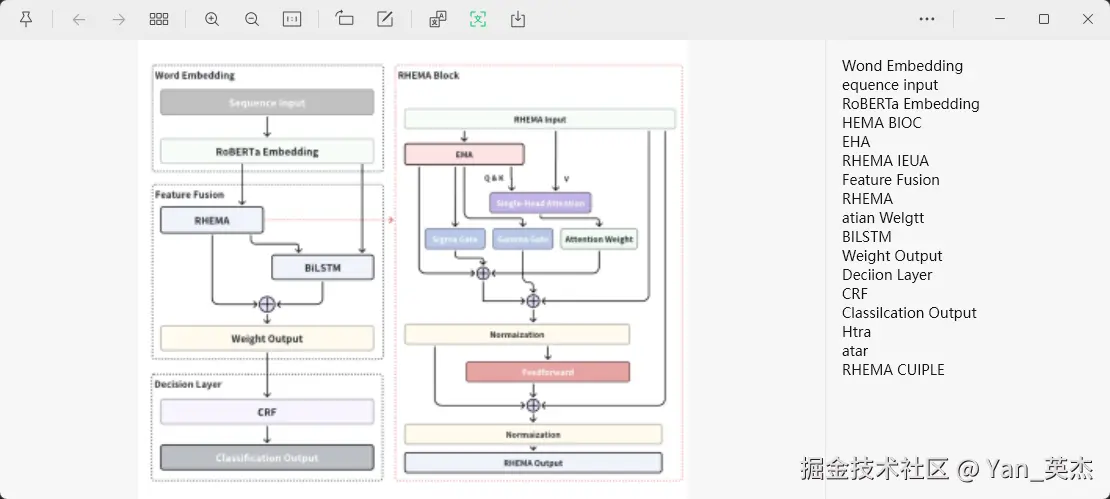Viewport: 1110px width, 499px height.
Task: Select recognized text 'atar'
Action: [854, 351]
